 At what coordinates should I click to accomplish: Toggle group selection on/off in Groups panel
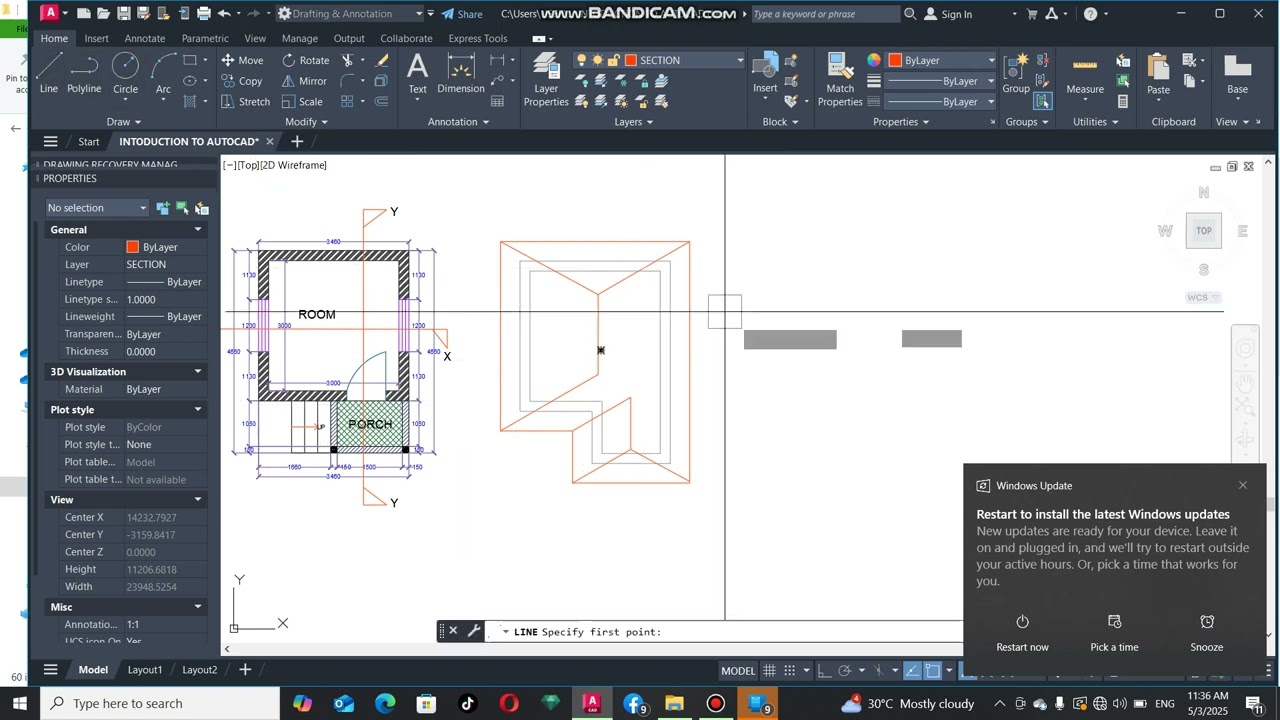[1043, 101]
